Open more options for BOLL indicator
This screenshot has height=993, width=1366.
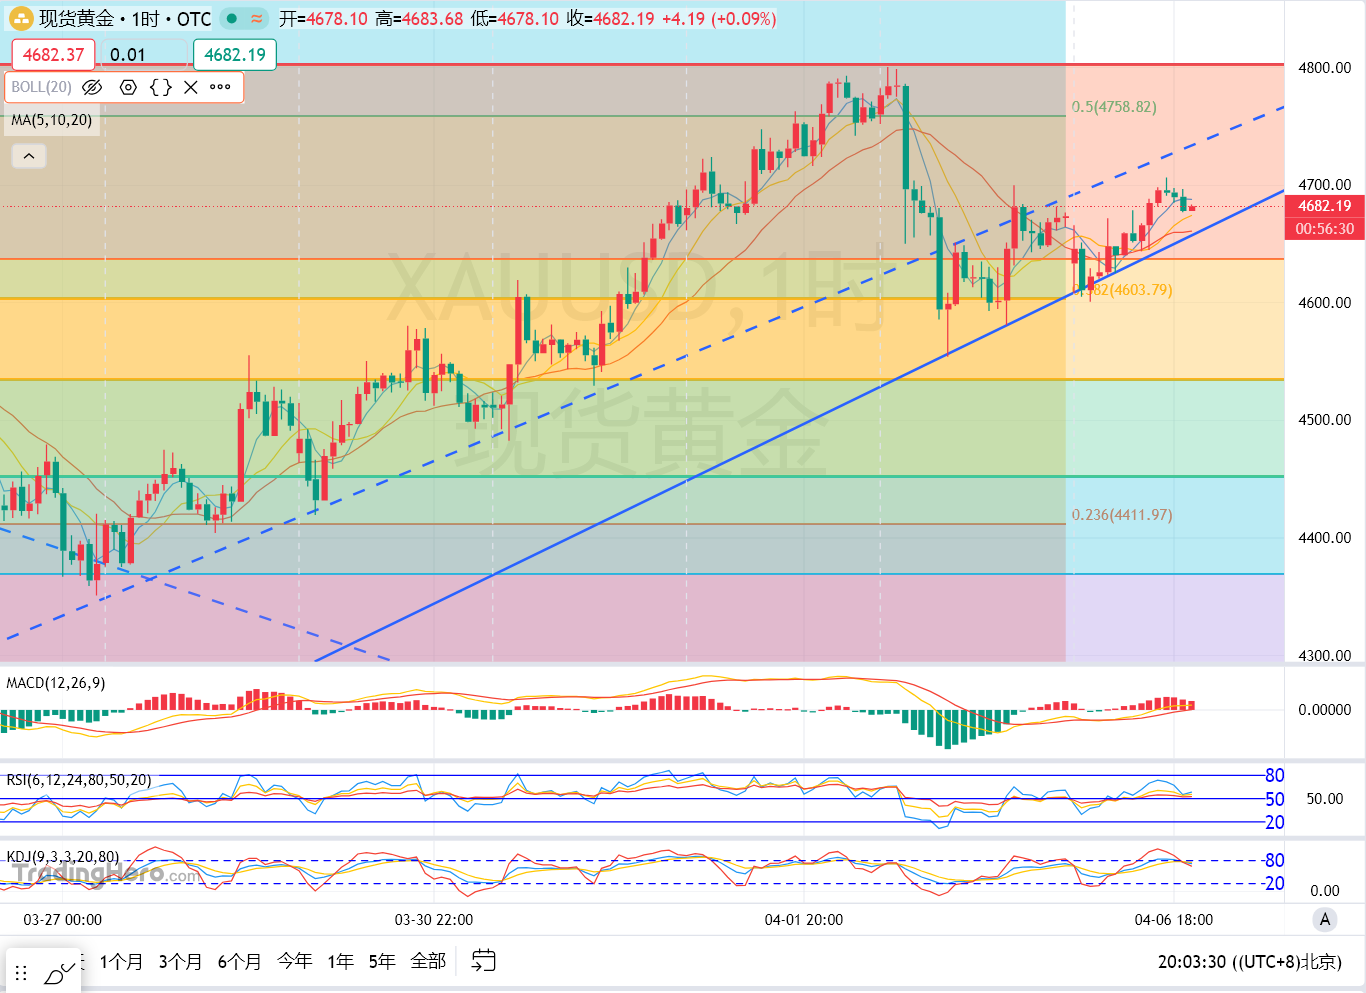coord(221,87)
